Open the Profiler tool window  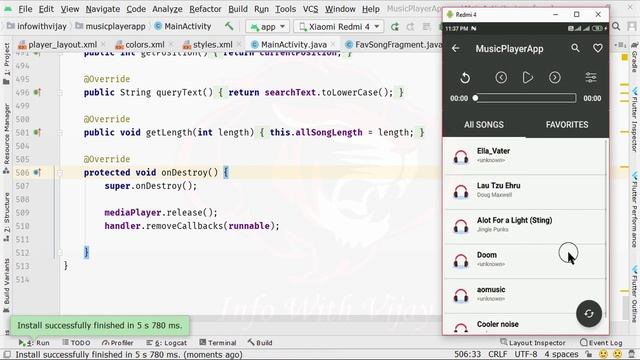[x=118, y=343]
